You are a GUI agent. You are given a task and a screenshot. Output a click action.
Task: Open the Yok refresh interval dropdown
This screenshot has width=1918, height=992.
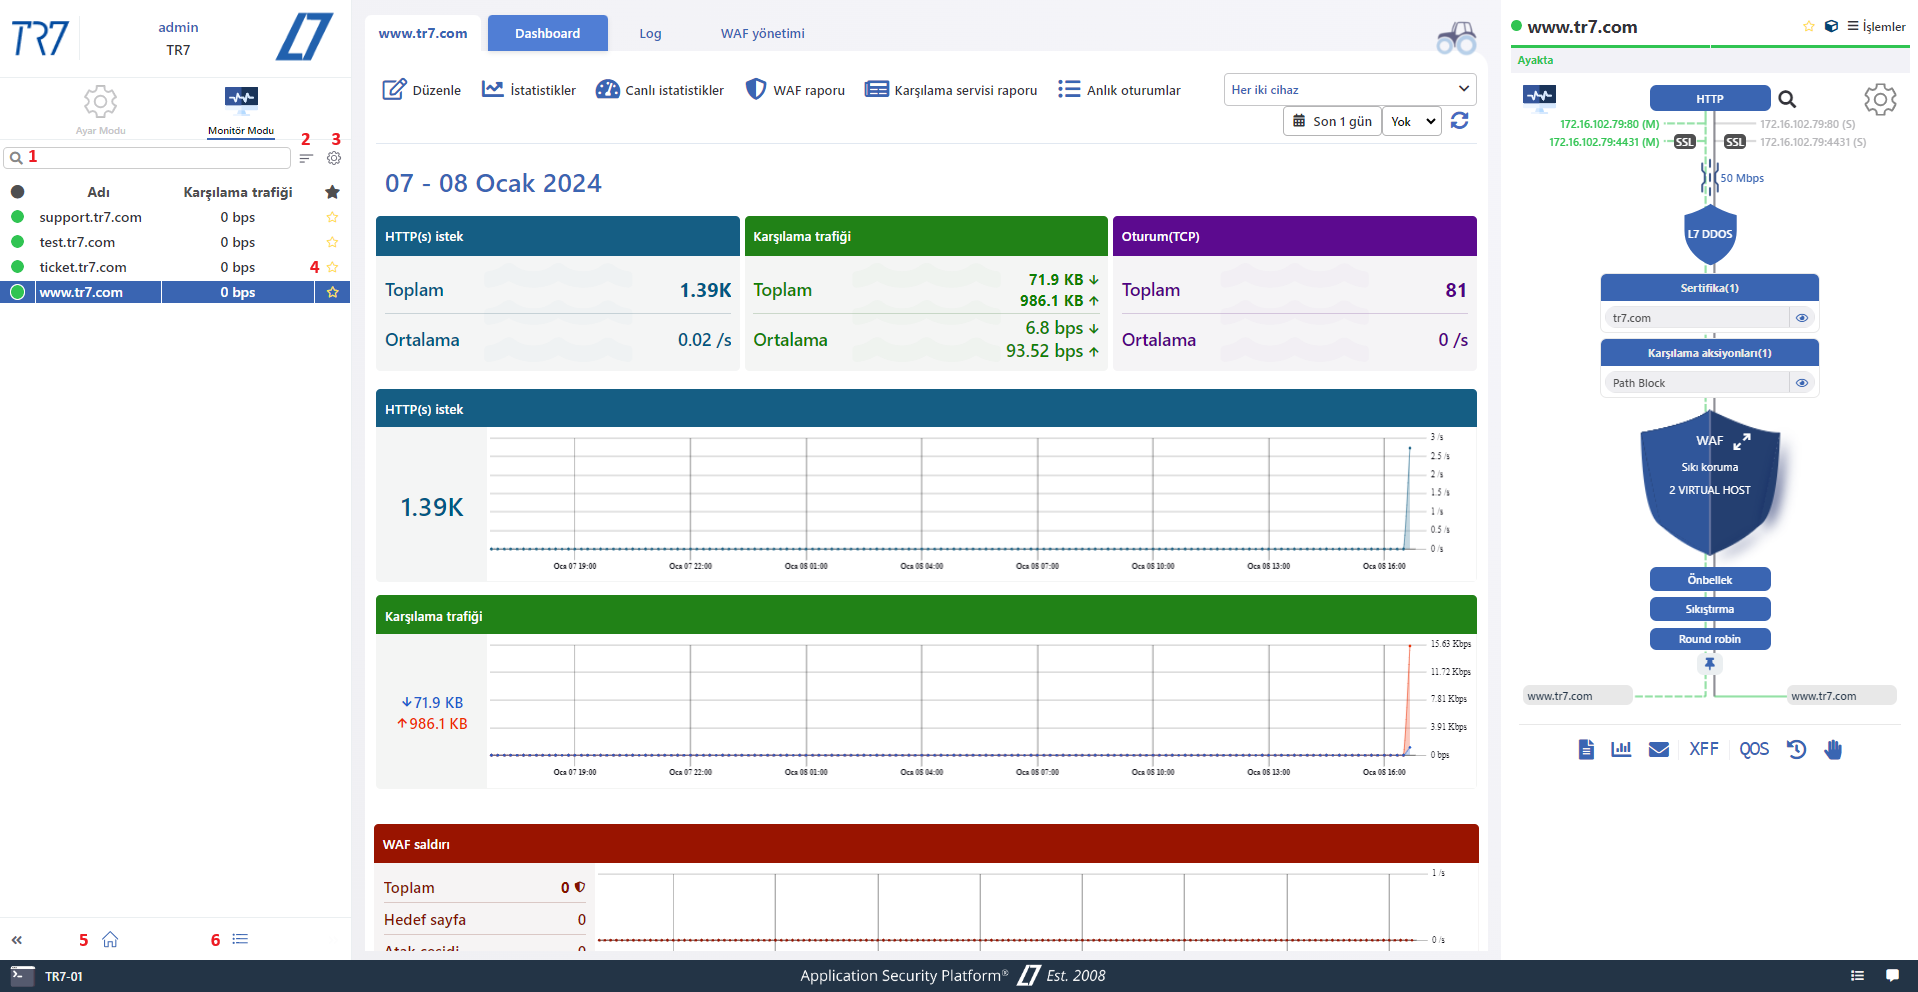[1412, 121]
